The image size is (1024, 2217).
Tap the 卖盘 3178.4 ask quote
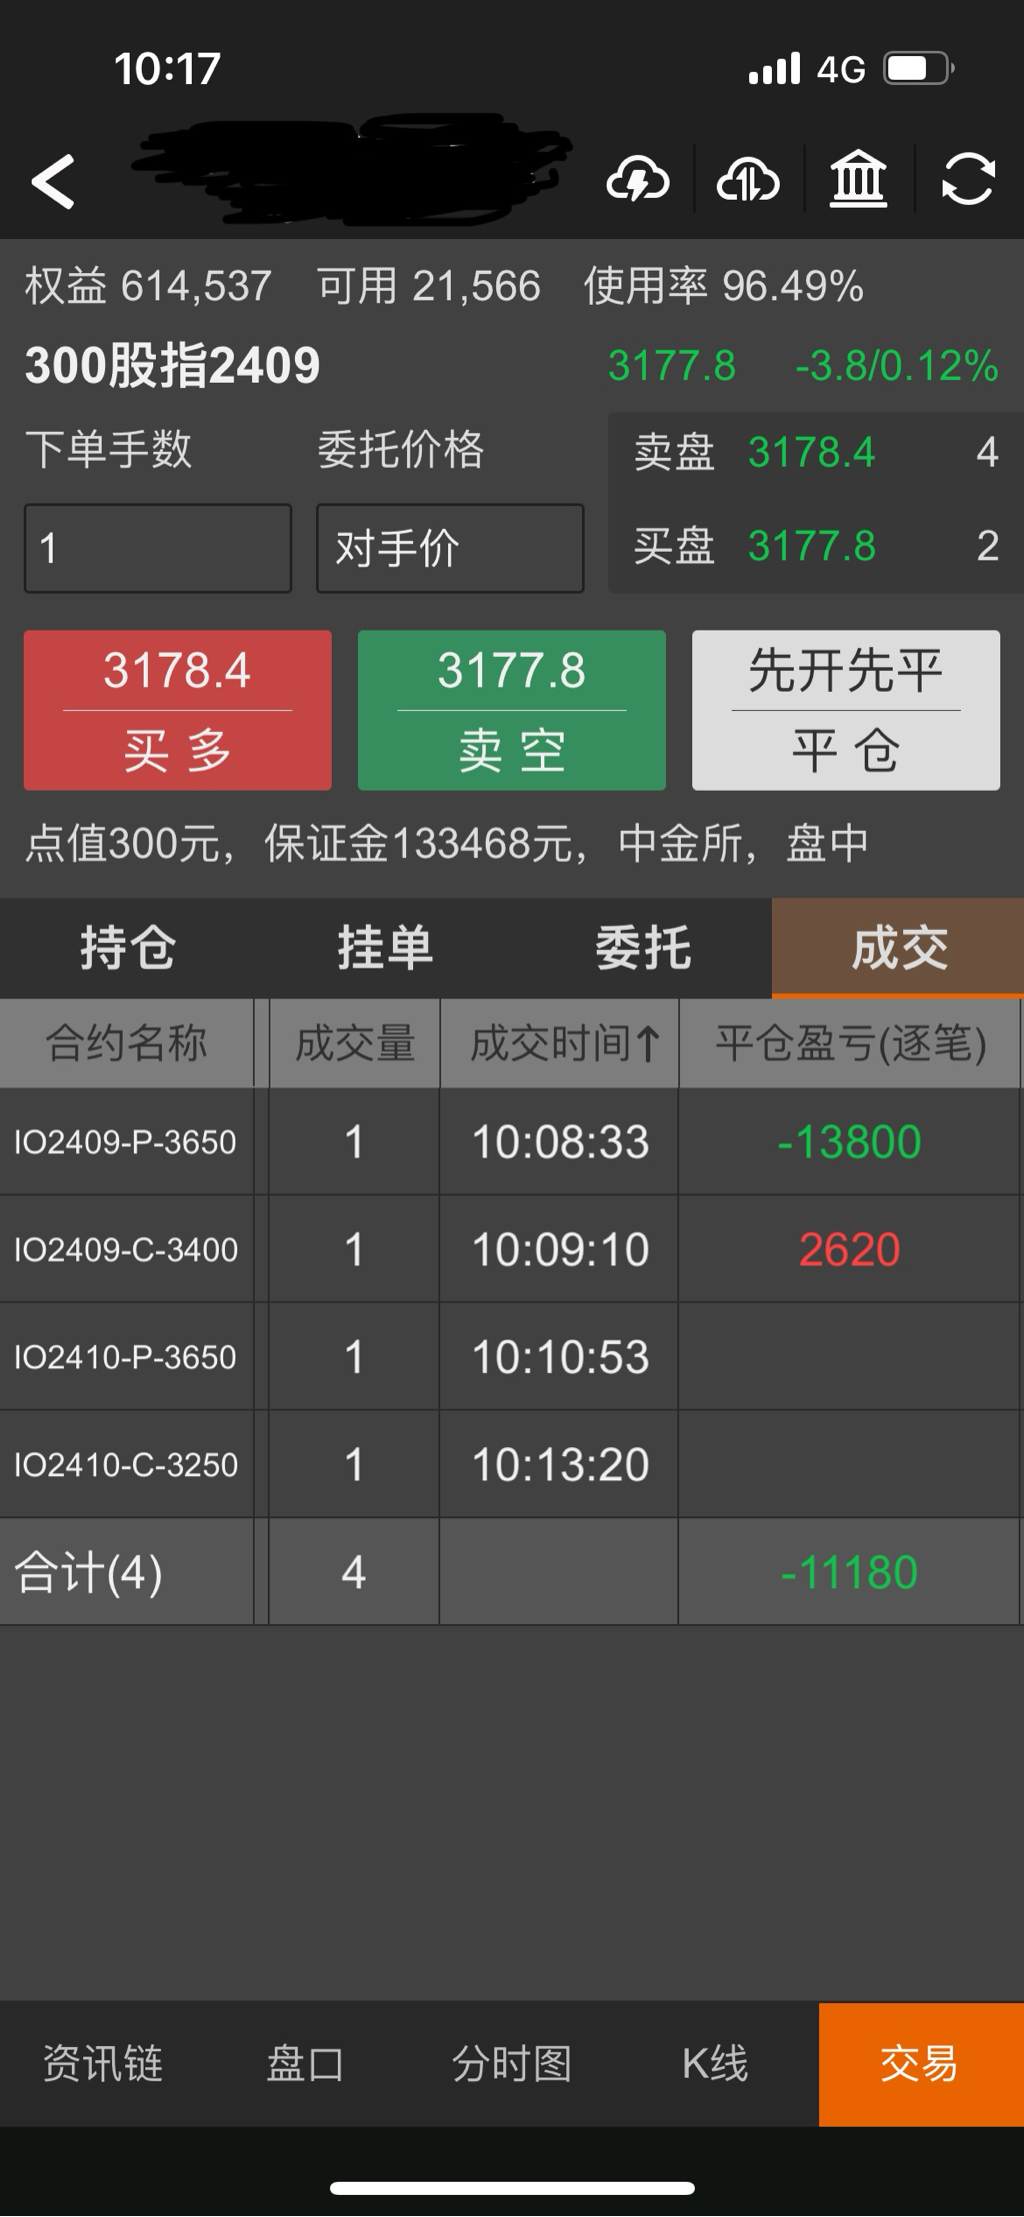[x=816, y=452]
